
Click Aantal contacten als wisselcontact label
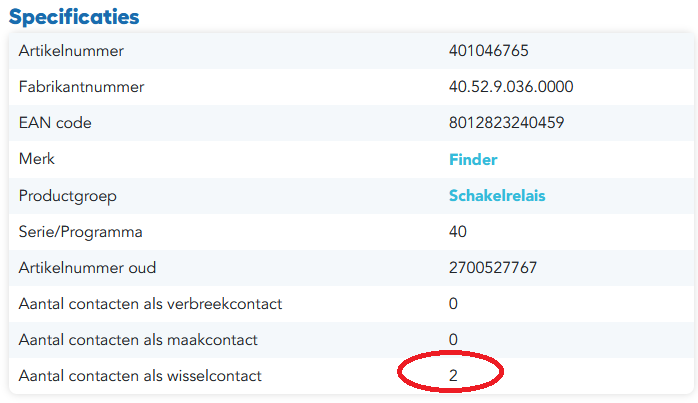[140, 376]
